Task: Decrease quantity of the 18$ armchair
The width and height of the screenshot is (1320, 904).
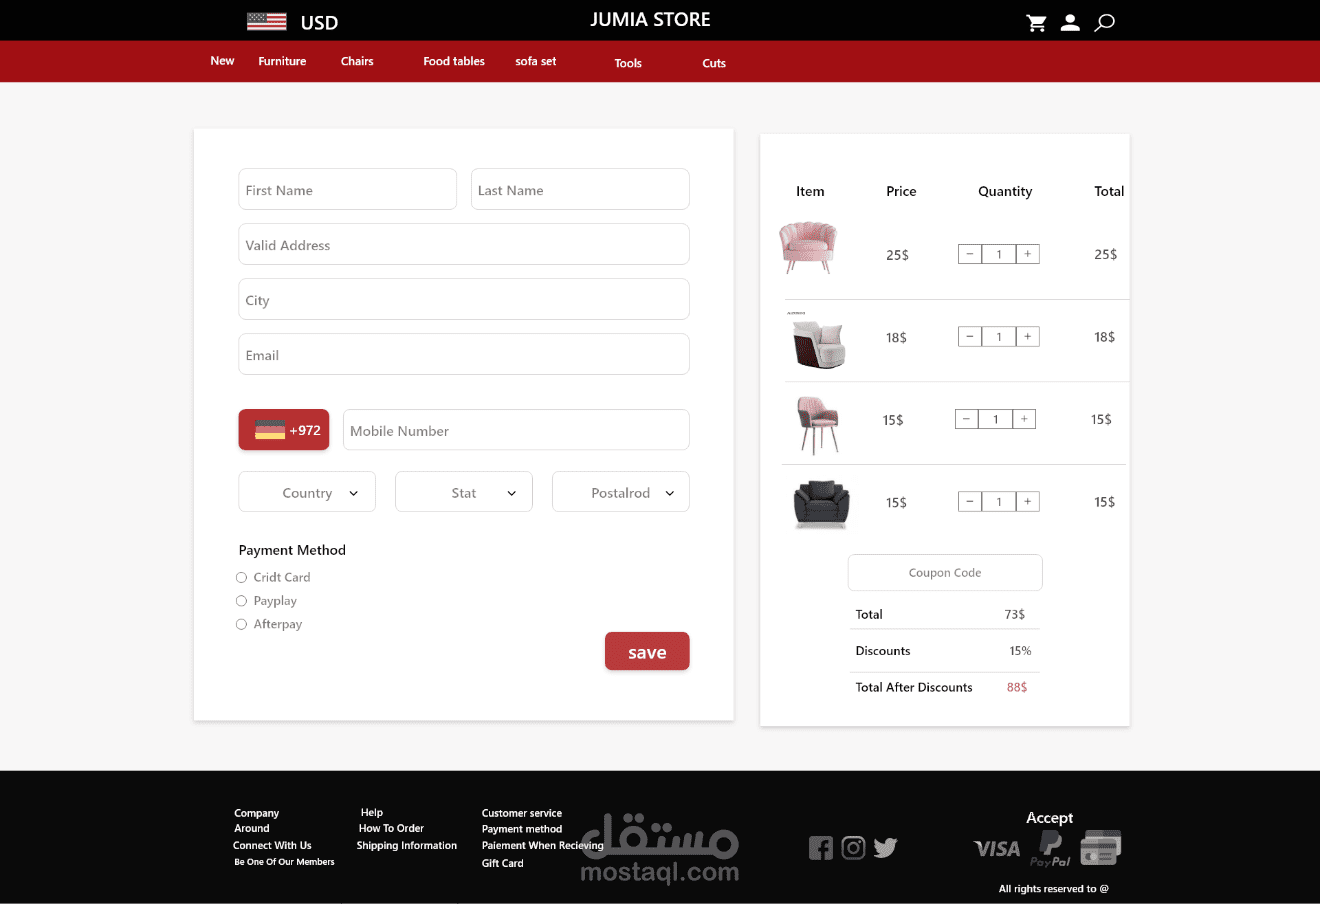Action: coord(970,337)
